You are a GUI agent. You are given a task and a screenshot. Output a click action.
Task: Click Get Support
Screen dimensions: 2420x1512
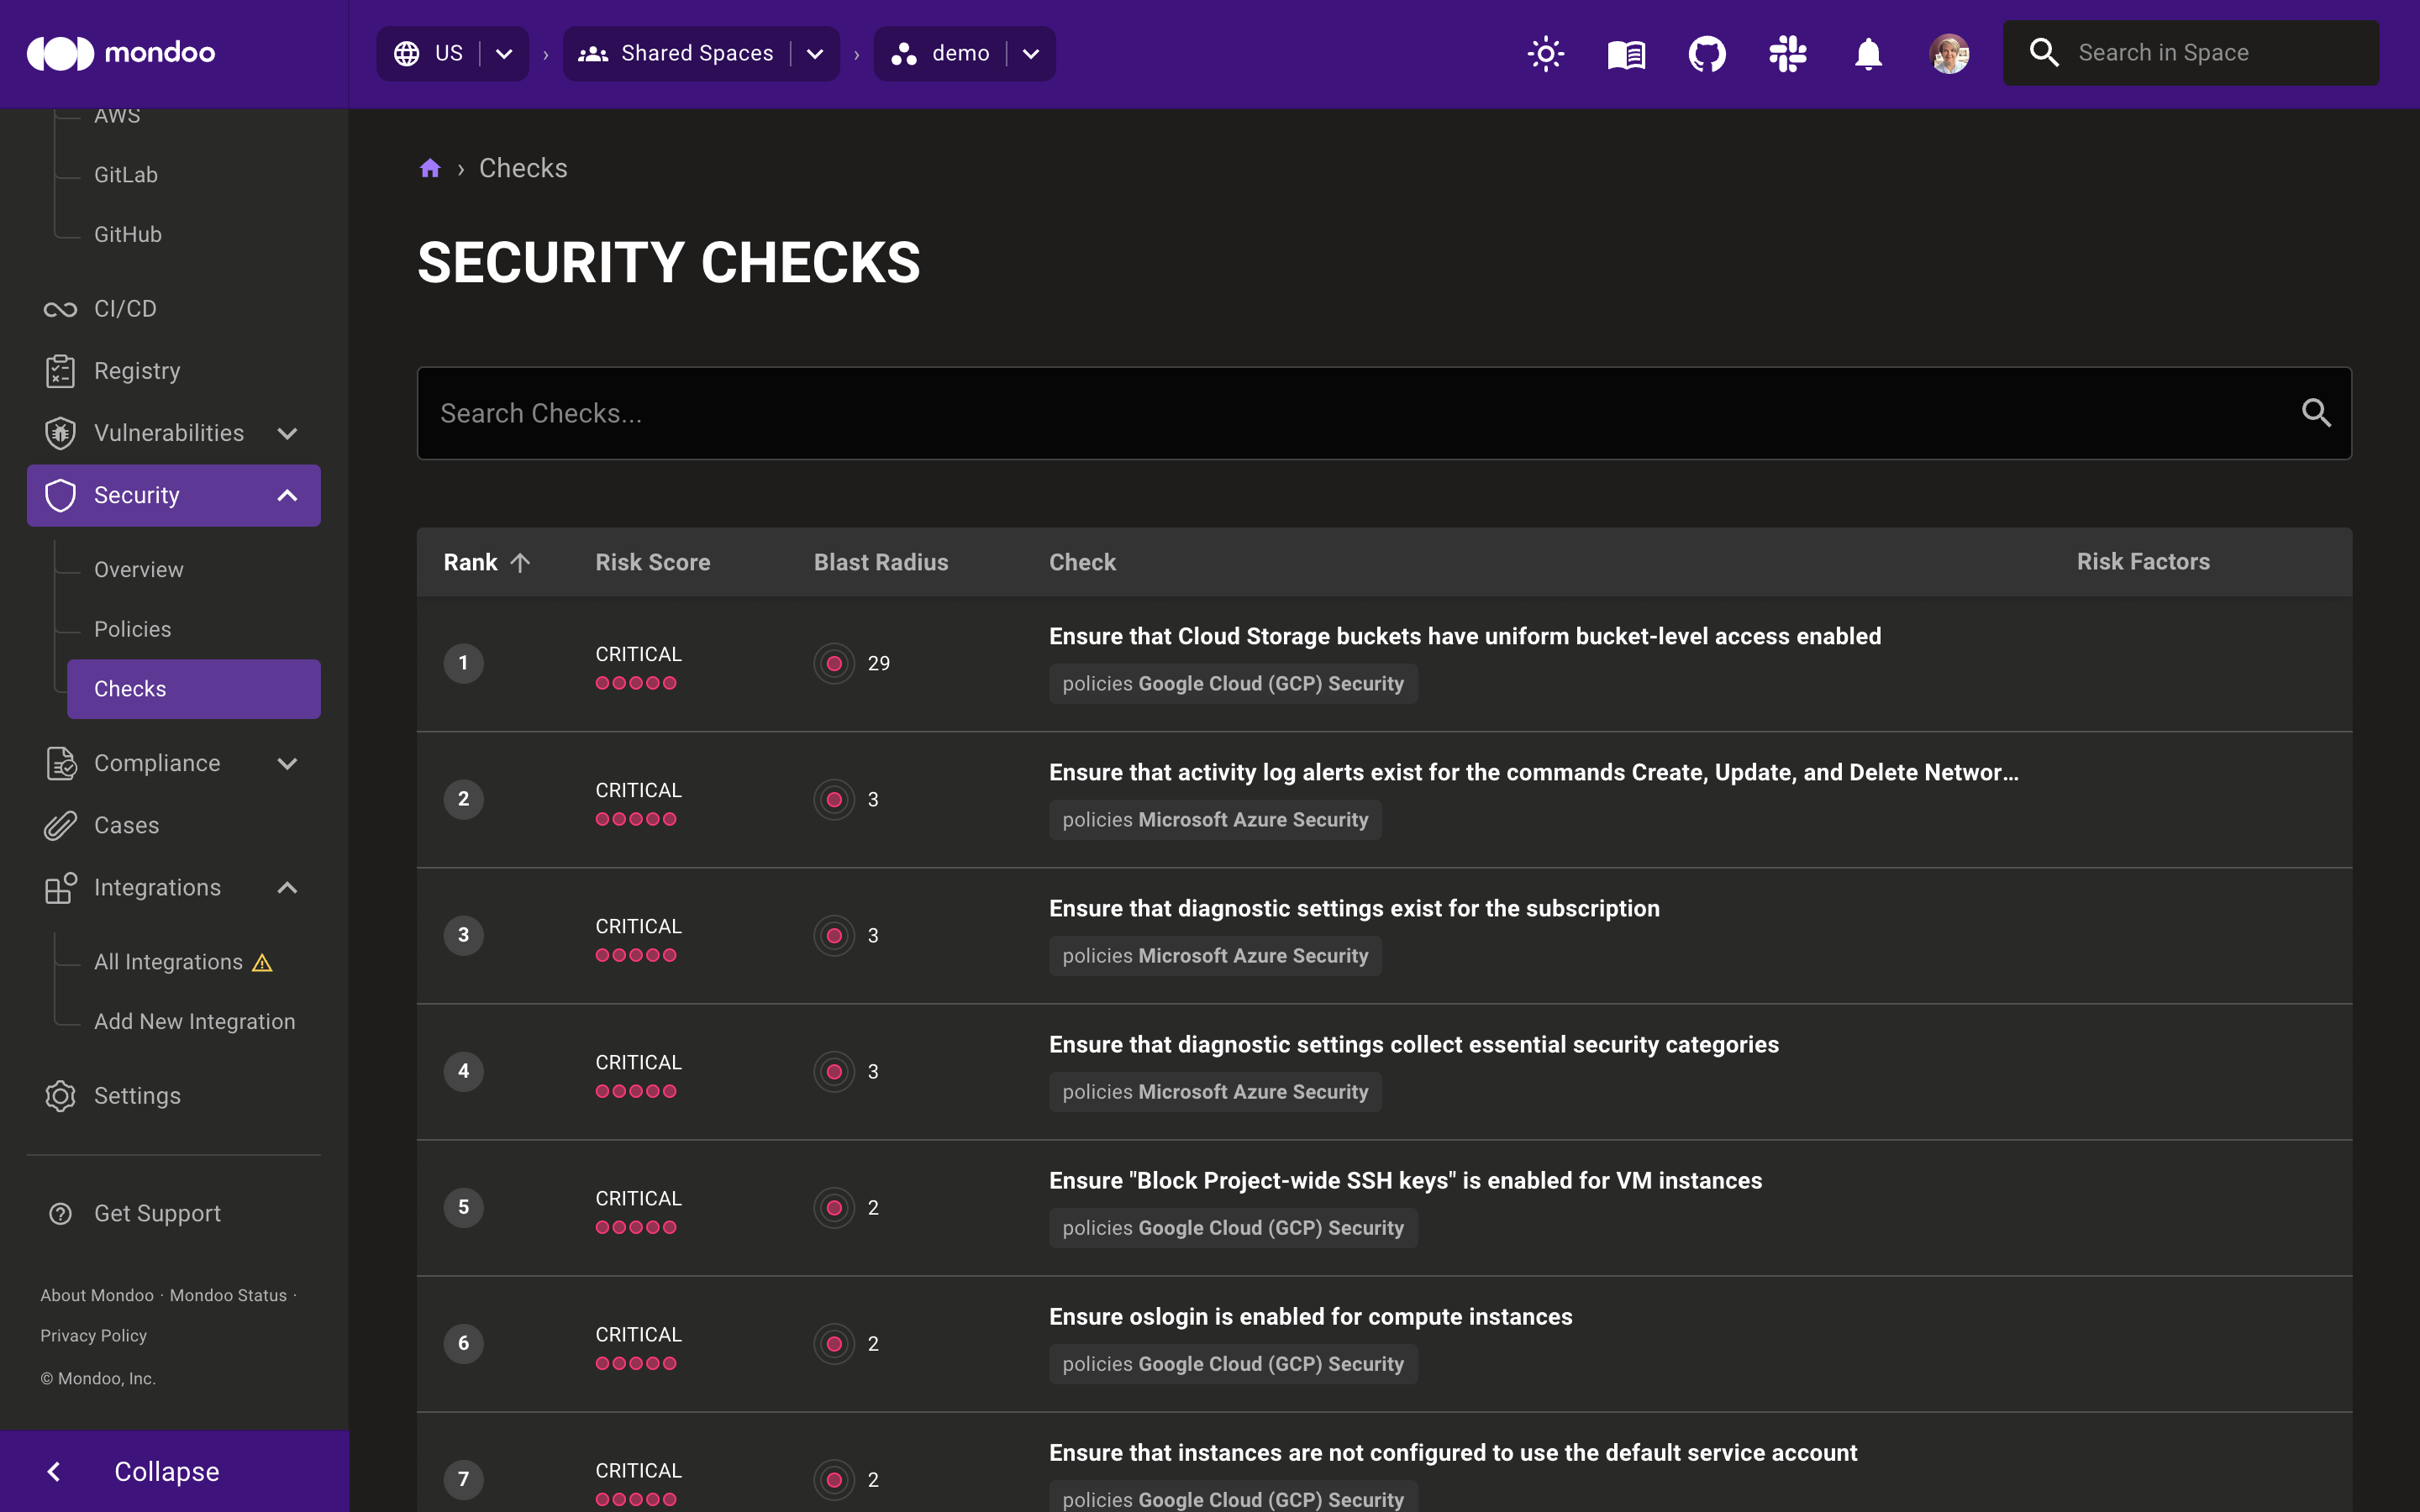click(x=157, y=1213)
